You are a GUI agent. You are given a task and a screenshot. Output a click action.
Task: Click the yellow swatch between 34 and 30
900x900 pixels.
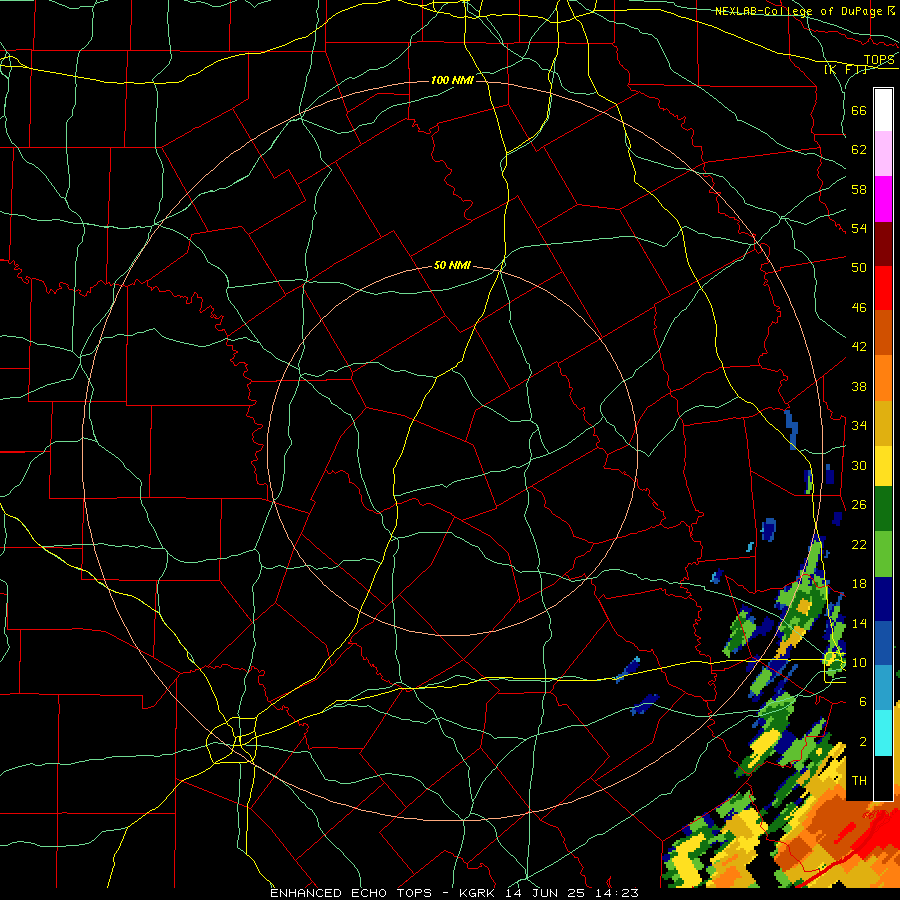tap(883, 465)
